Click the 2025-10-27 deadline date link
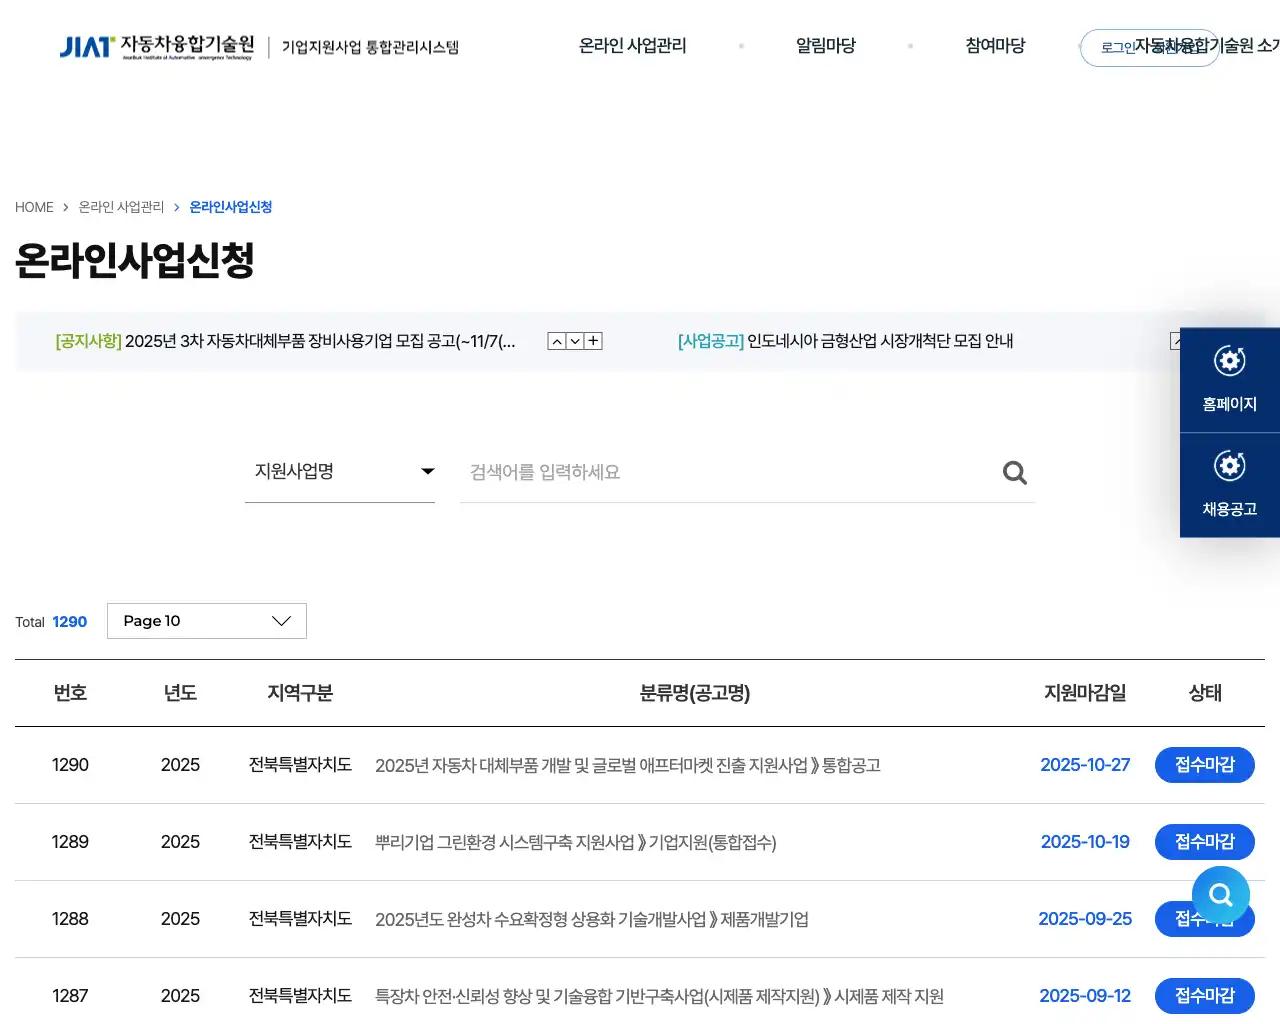Screen dimensions: 1280x1024 pos(1085,764)
